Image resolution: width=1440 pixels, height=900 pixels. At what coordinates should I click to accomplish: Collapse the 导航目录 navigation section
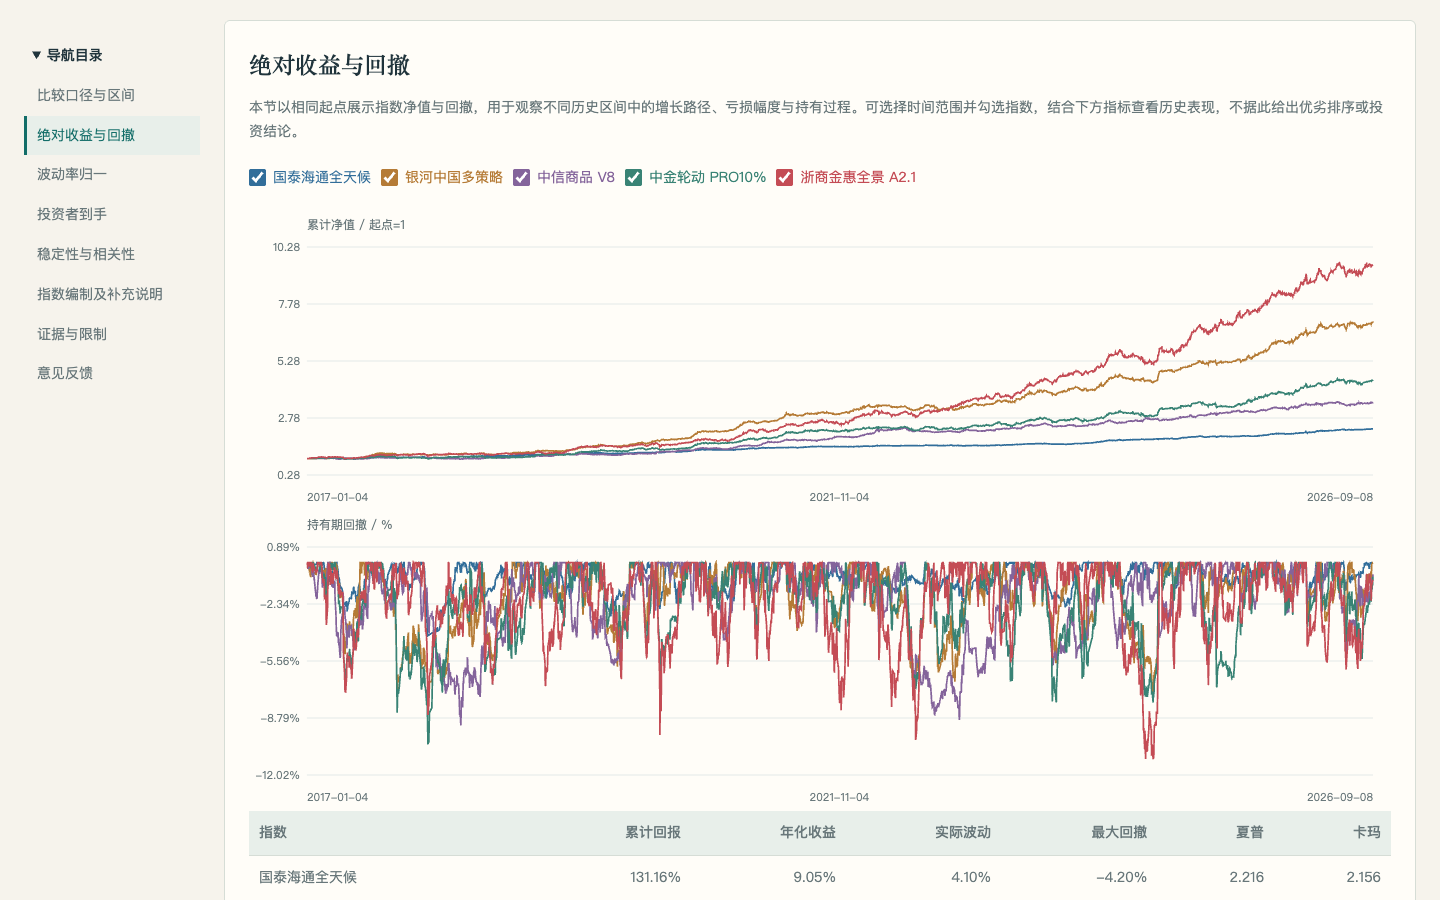[67, 55]
